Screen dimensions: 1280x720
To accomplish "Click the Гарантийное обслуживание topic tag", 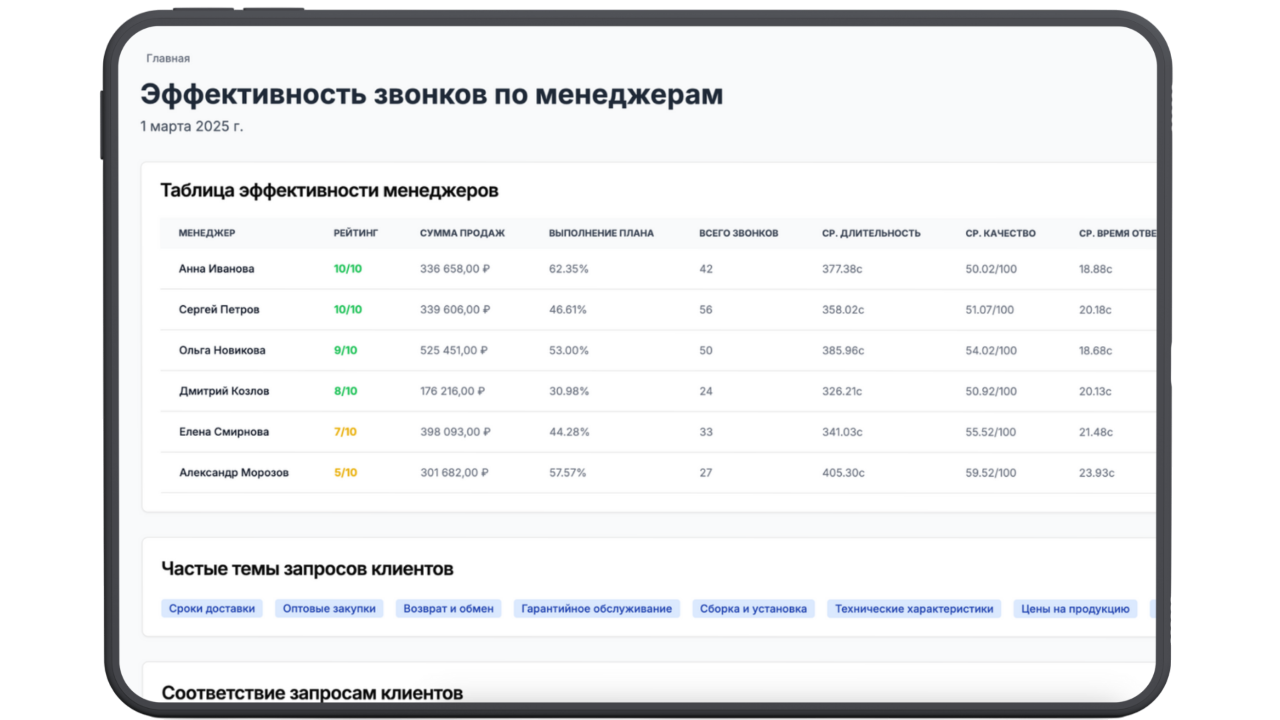I will pyautogui.click(x=596, y=608).
